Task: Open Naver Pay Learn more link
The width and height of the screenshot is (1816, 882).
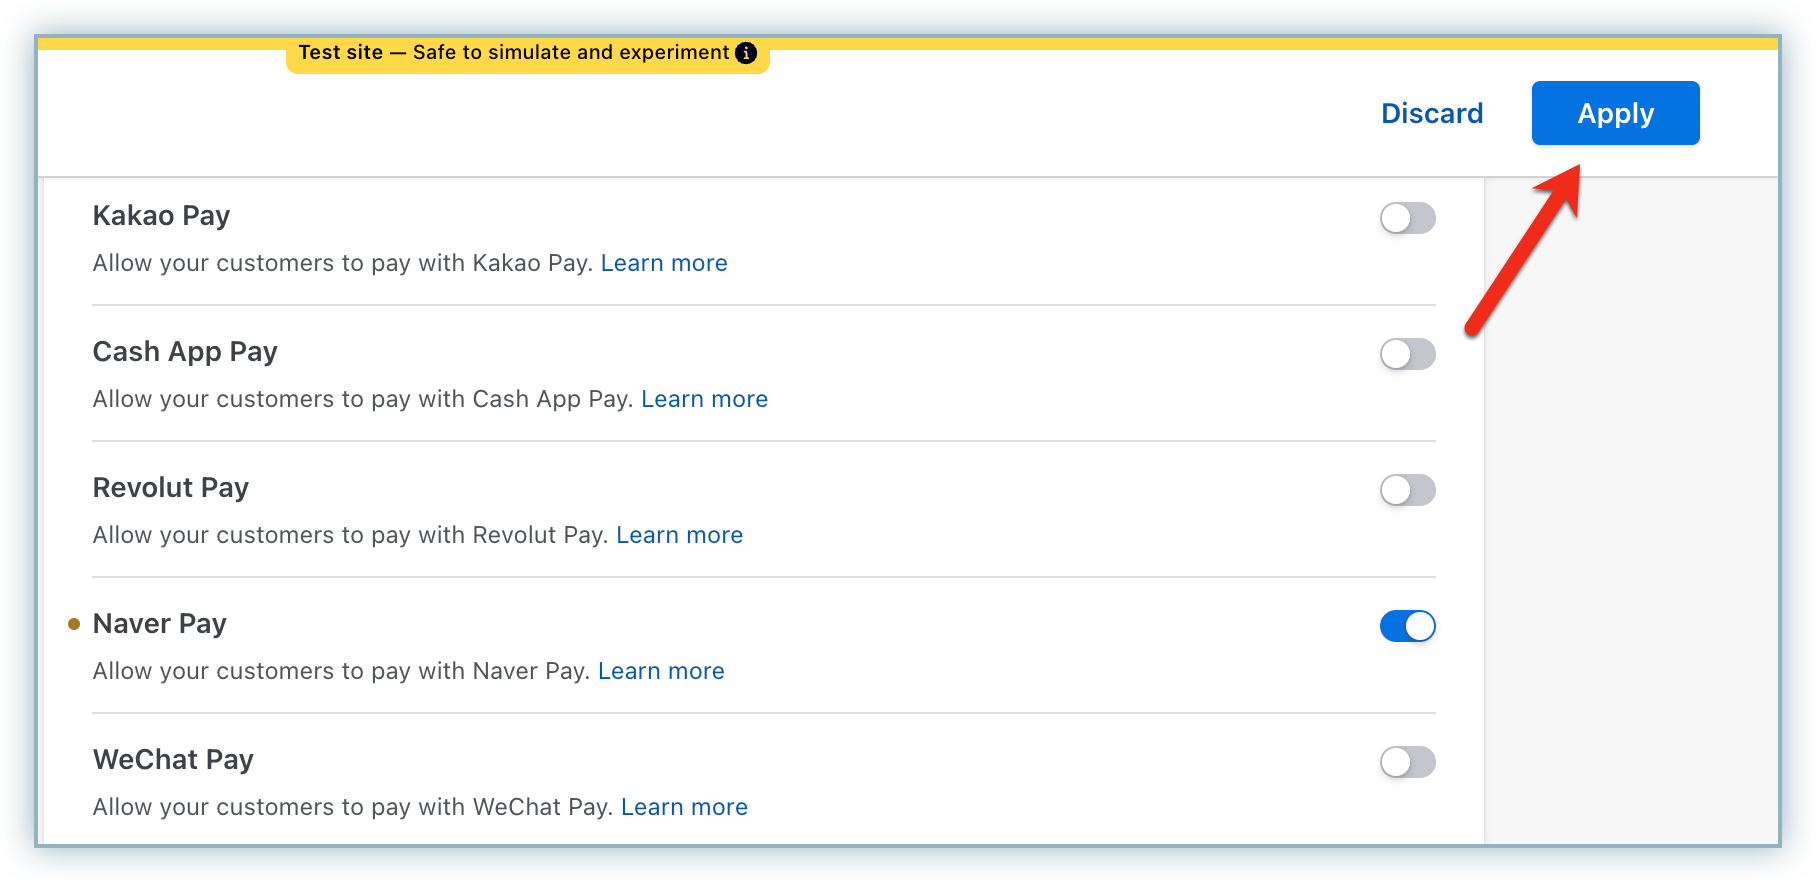Action: (661, 671)
